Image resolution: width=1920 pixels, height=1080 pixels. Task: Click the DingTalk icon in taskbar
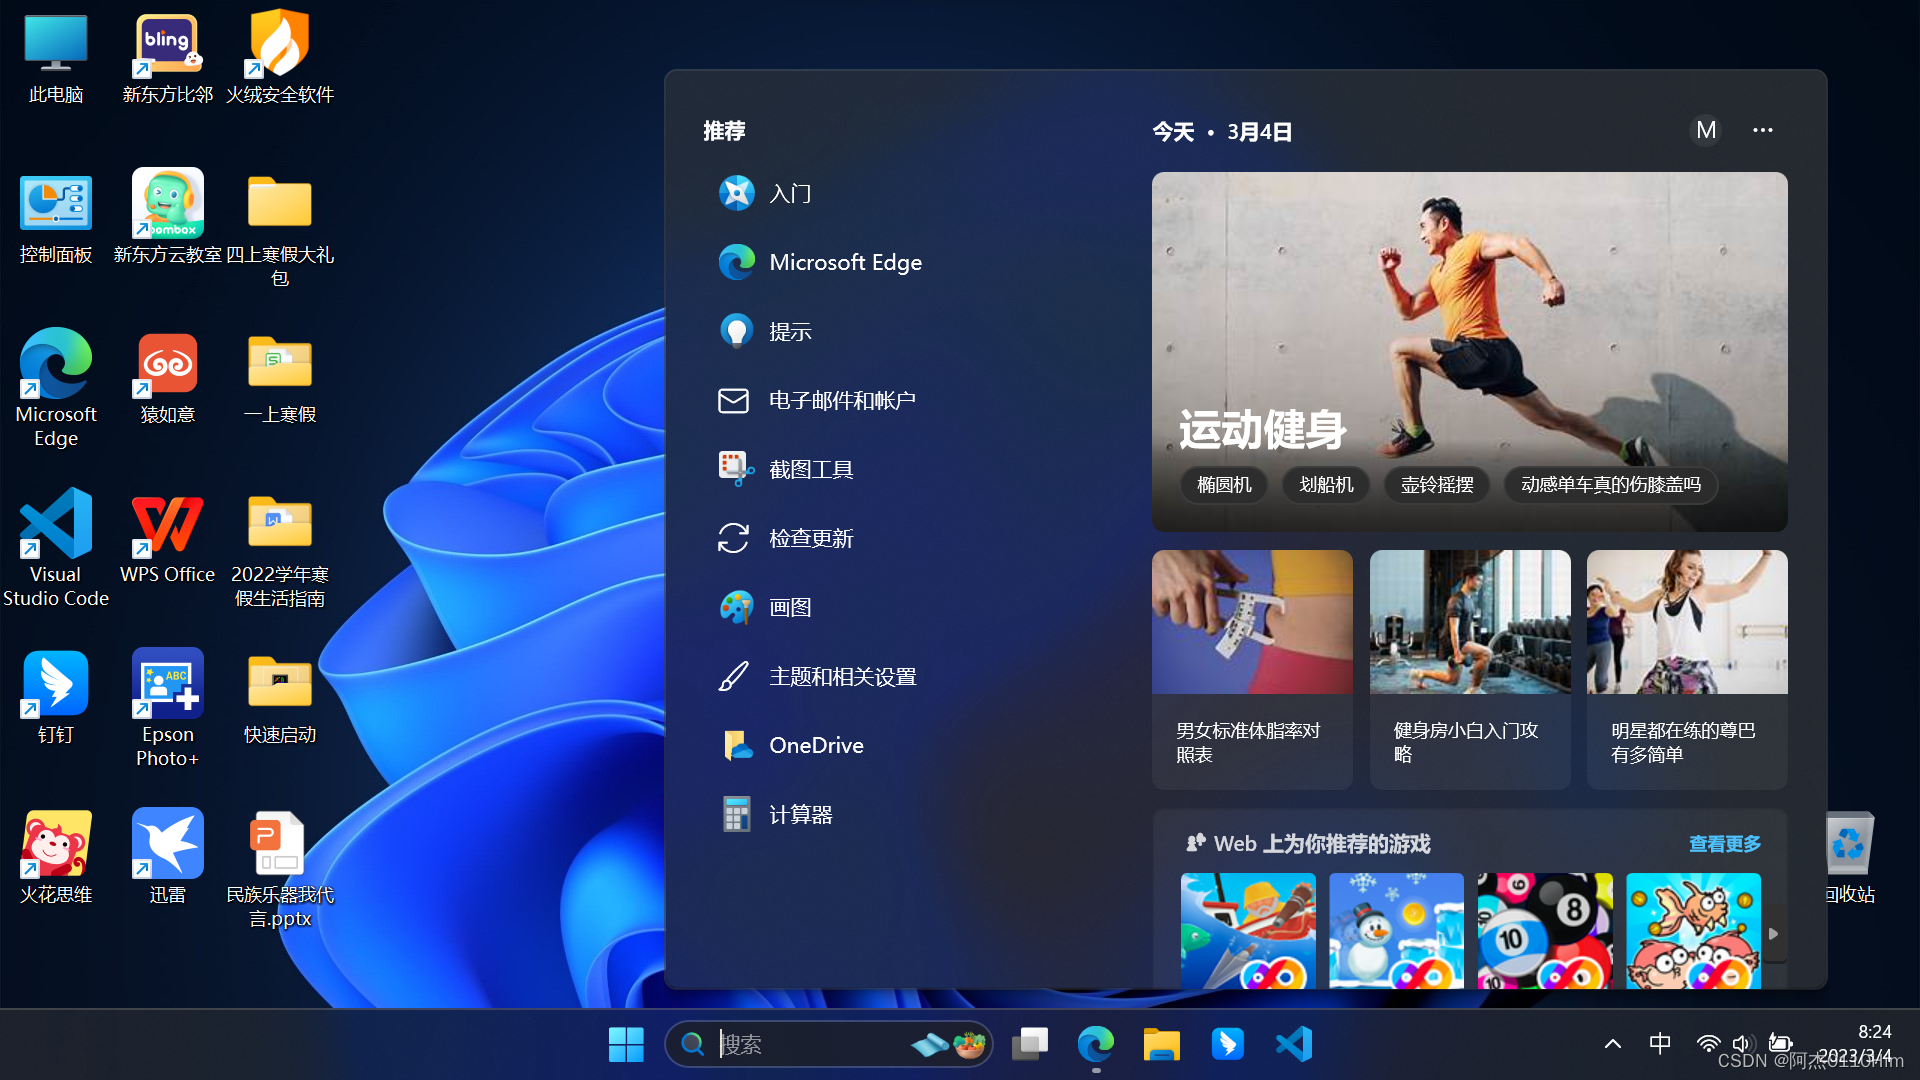pos(1227,1044)
